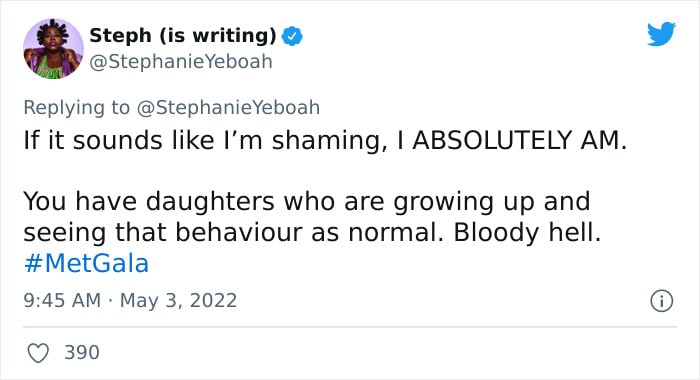Click the Twitter bird logo
The image size is (700, 380).
click(x=661, y=33)
